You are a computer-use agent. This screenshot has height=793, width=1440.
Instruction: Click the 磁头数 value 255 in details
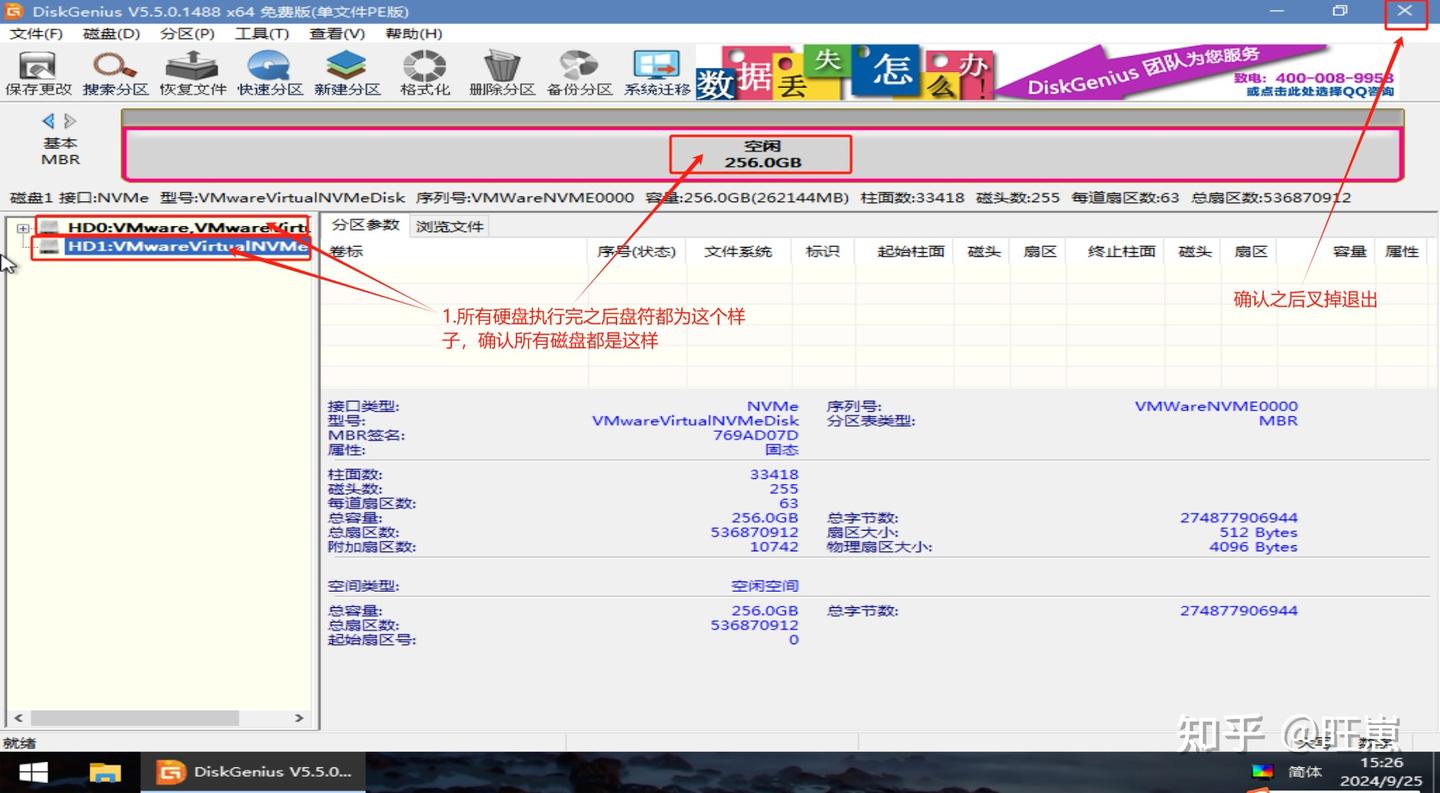(x=784, y=489)
